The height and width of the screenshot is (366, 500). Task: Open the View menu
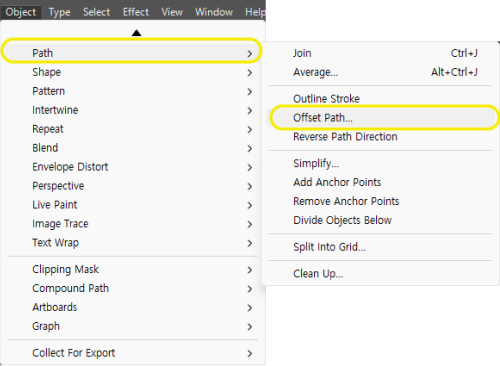172,12
